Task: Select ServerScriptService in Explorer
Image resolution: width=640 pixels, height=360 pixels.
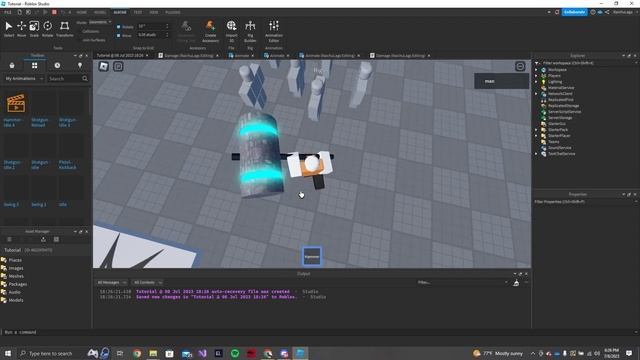Action: (x=564, y=111)
